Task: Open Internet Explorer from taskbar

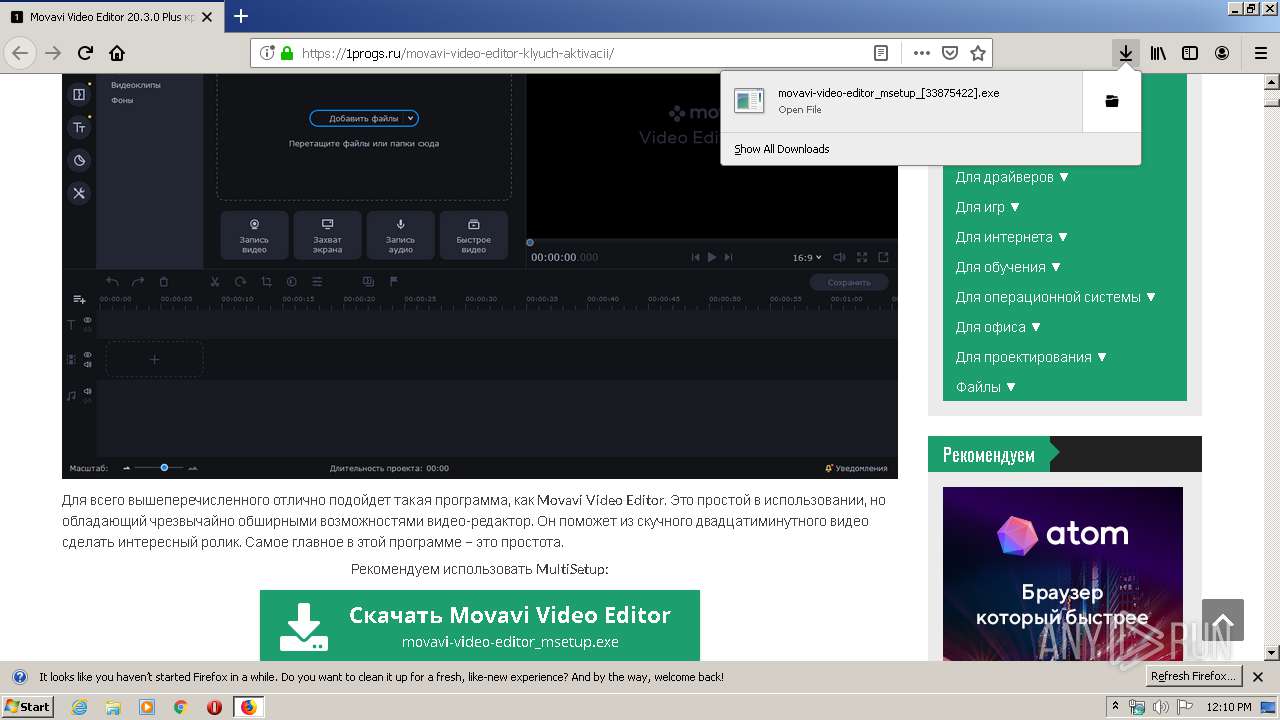Action: (x=80, y=707)
